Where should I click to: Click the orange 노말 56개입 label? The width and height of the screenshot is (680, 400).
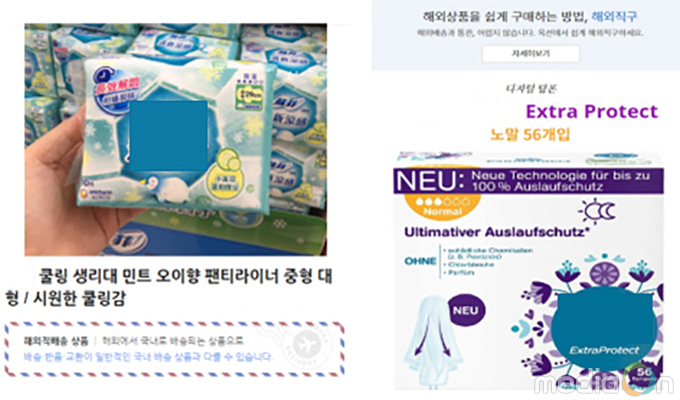pos(530,134)
